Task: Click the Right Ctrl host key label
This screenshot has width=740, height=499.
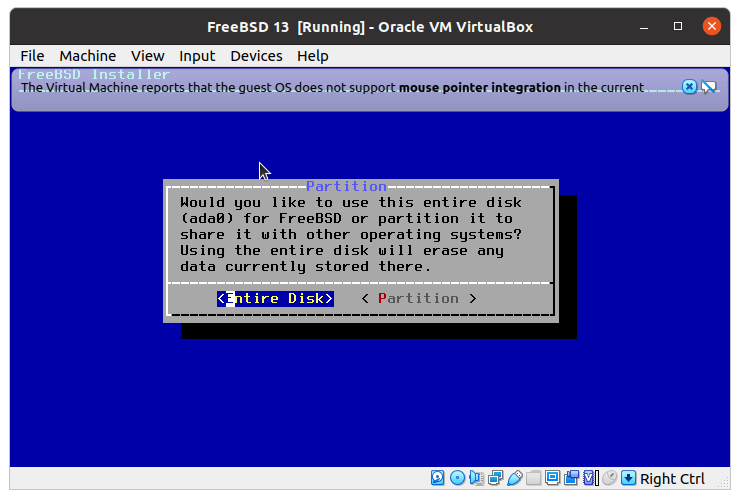Action: (x=672, y=479)
